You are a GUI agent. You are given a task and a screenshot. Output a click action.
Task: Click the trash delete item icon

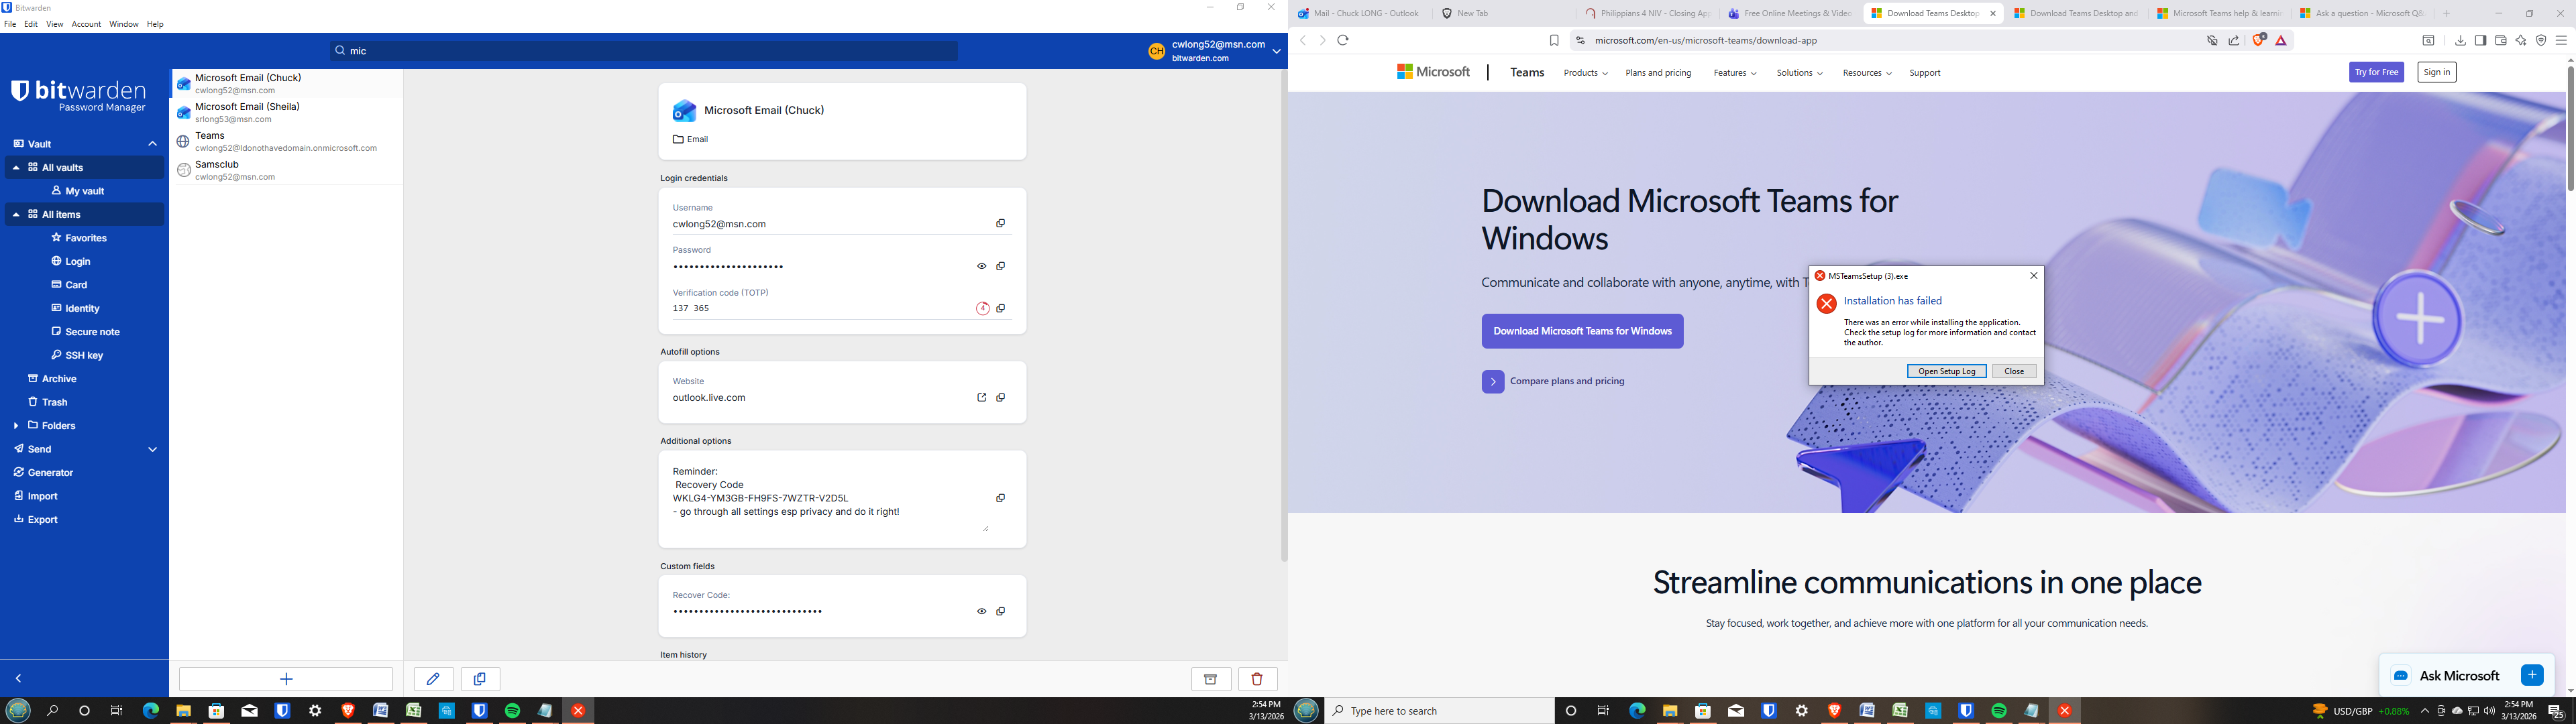[x=1257, y=679]
